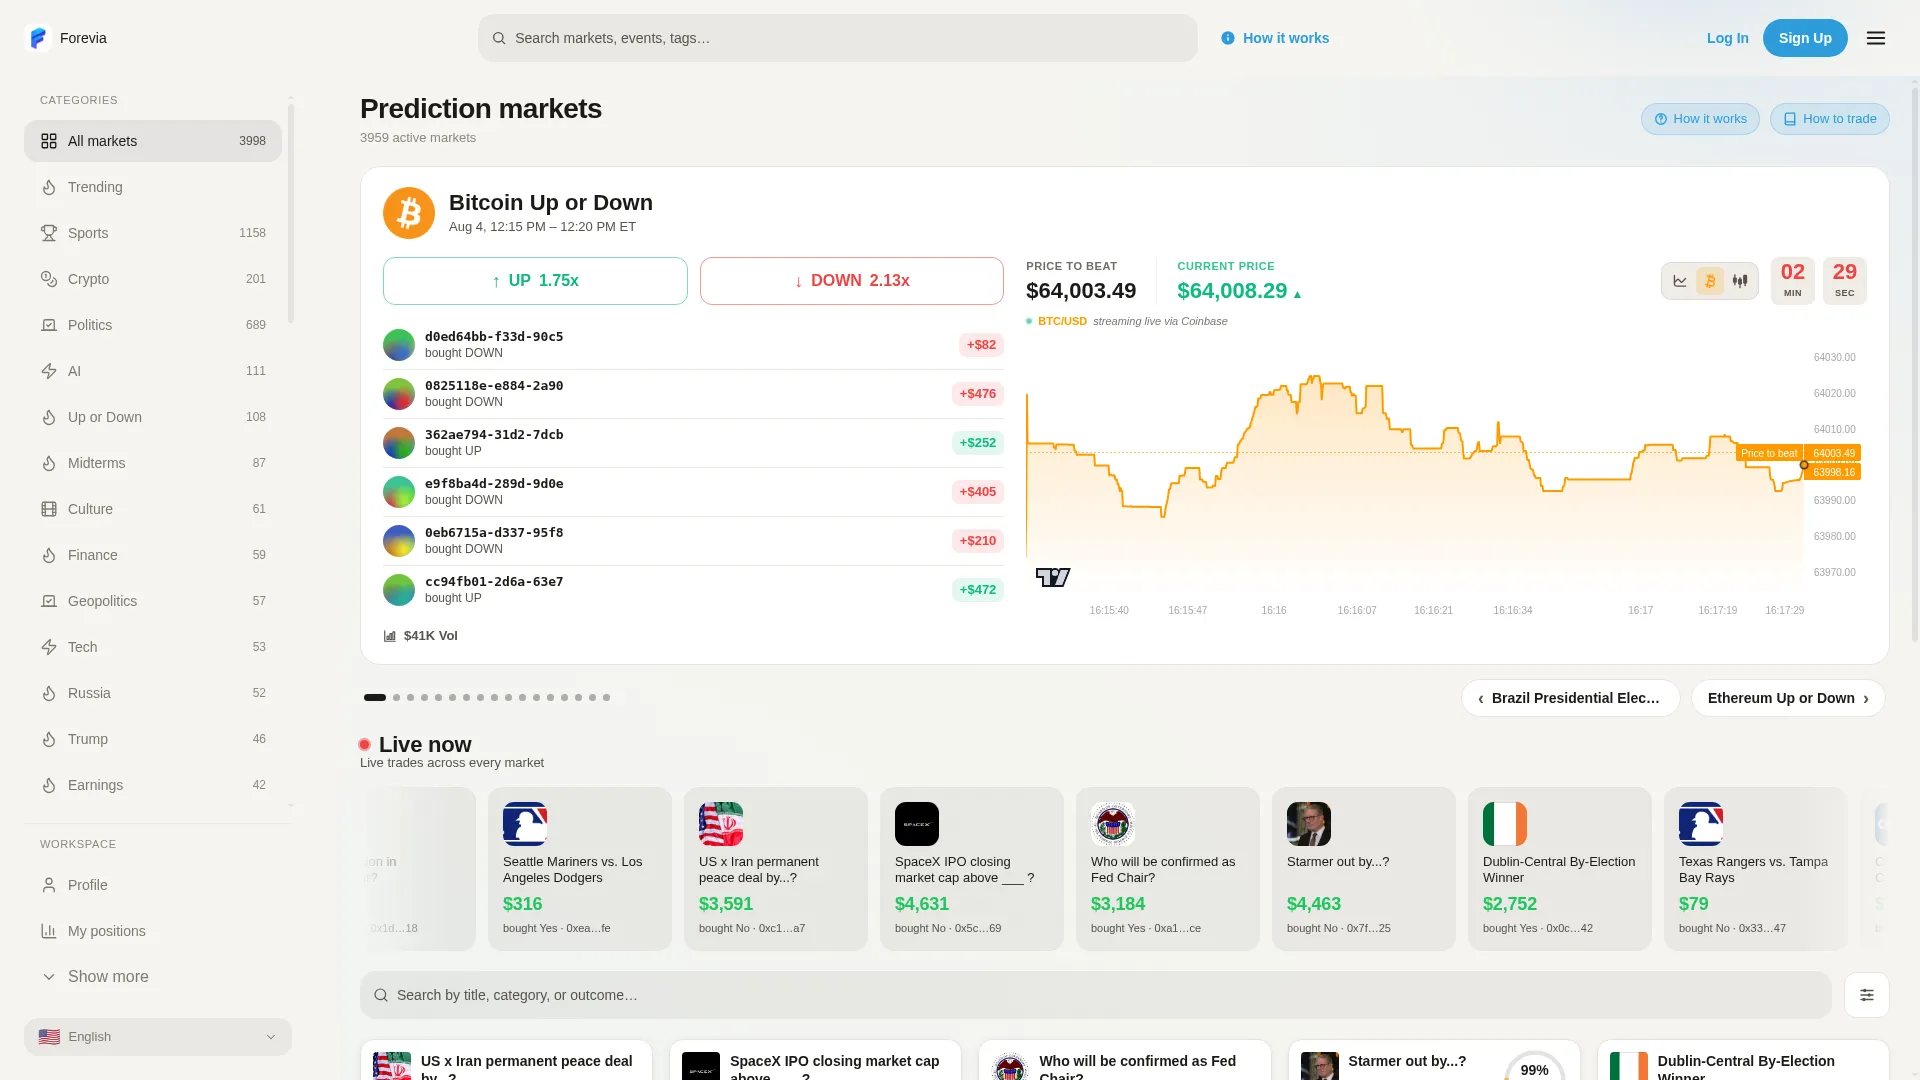This screenshot has height=1080, width=1920.
Task: Open the Russia category
Action: pyautogui.click(x=153, y=693)
